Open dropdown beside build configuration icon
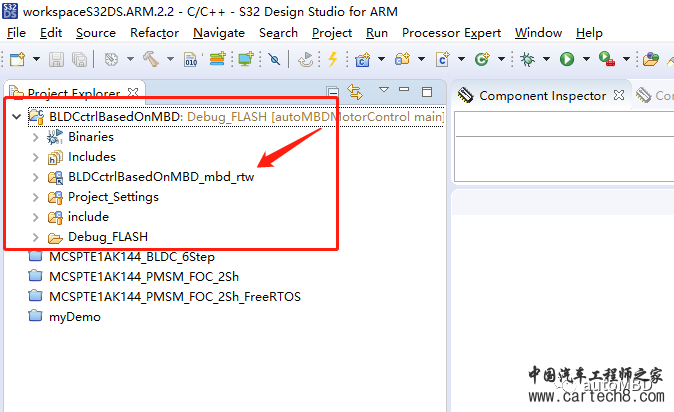The width and height of the screenshot is (674, 412). (x=130, y=59)
